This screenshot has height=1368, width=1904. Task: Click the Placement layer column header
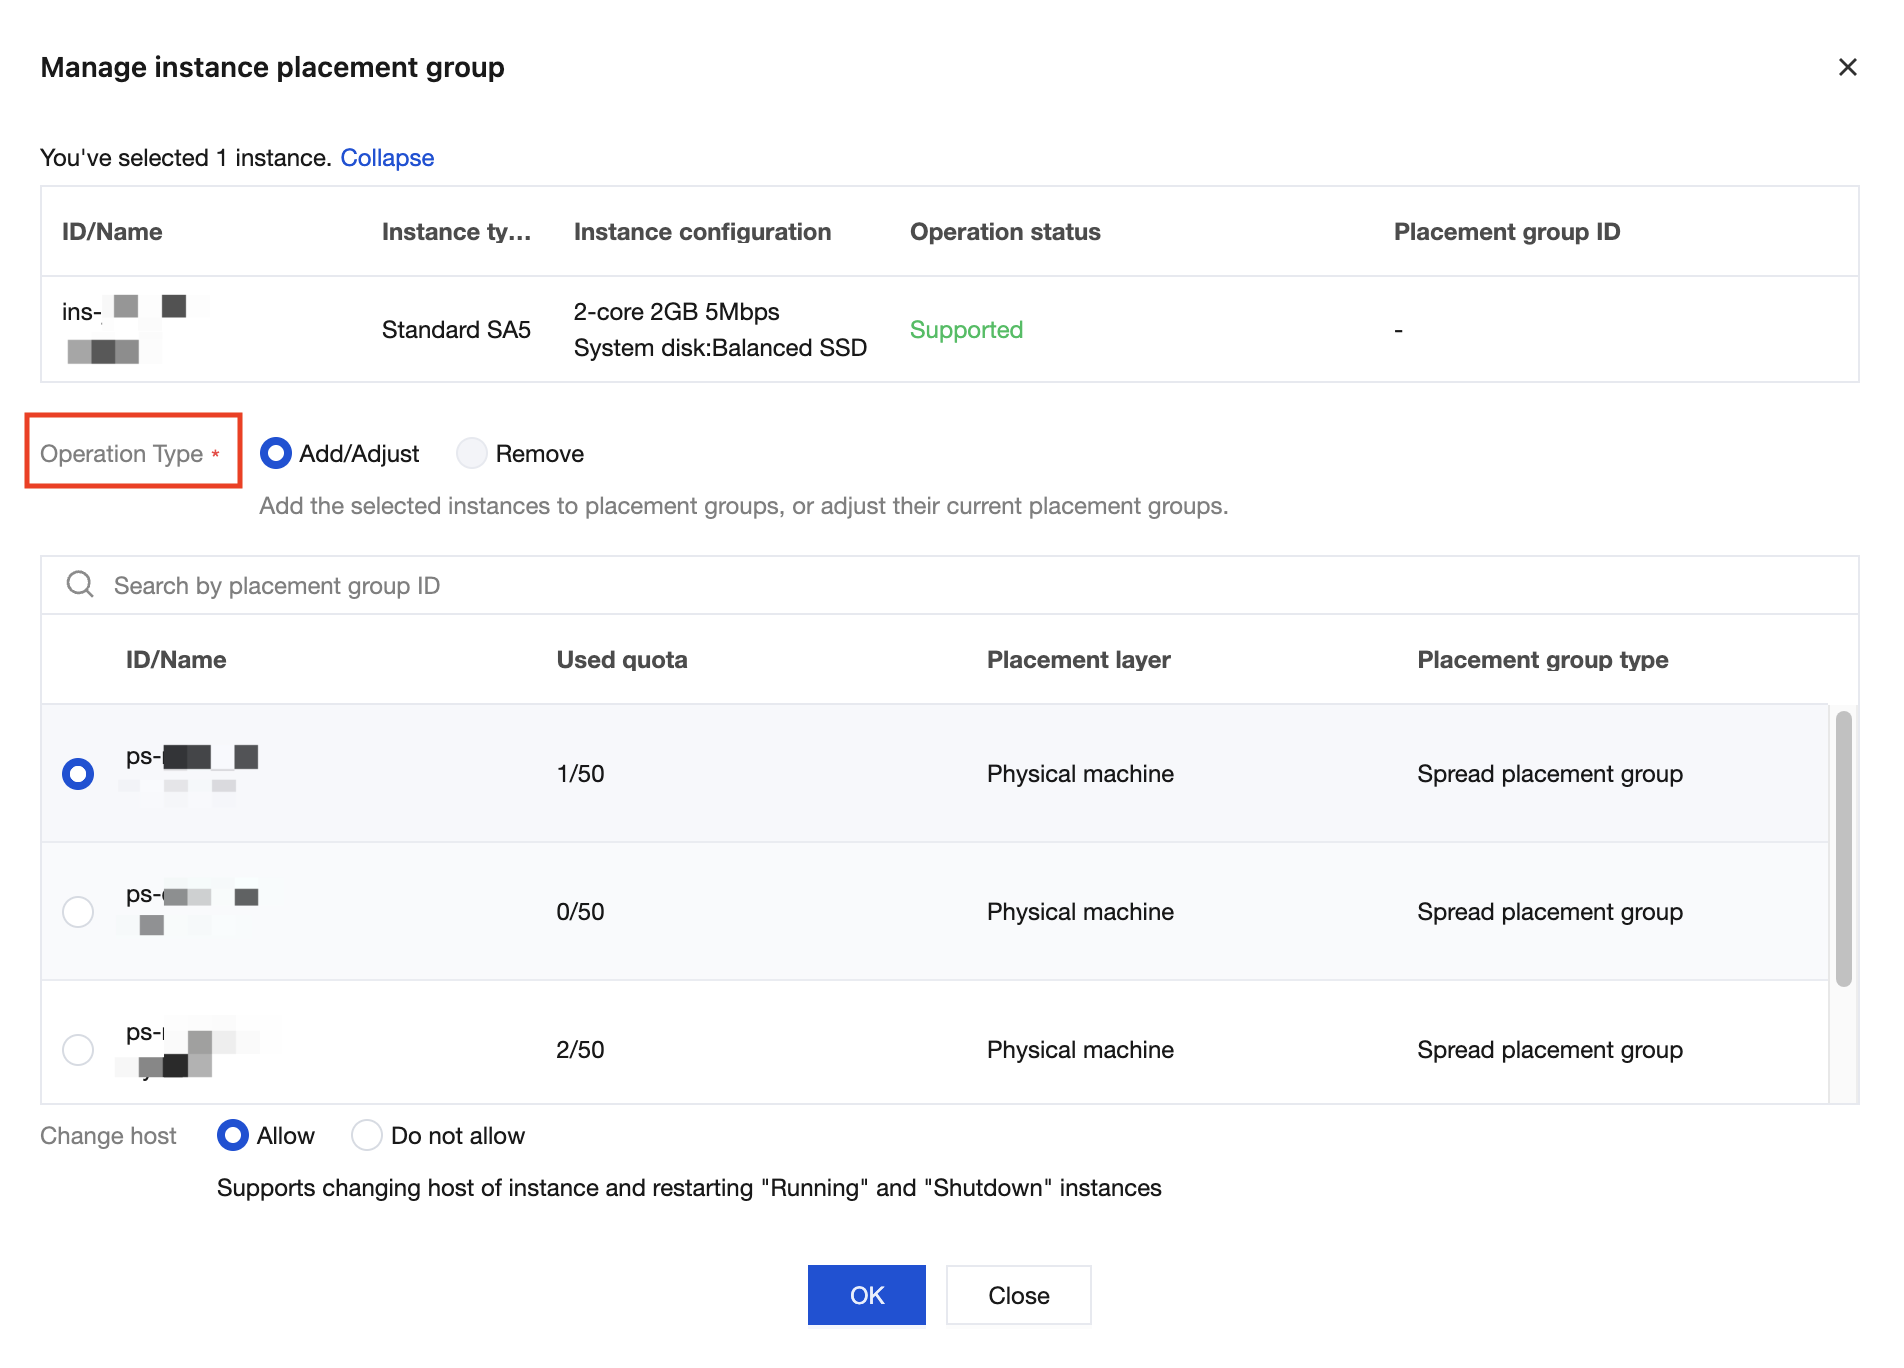[x=1078, y=660]
